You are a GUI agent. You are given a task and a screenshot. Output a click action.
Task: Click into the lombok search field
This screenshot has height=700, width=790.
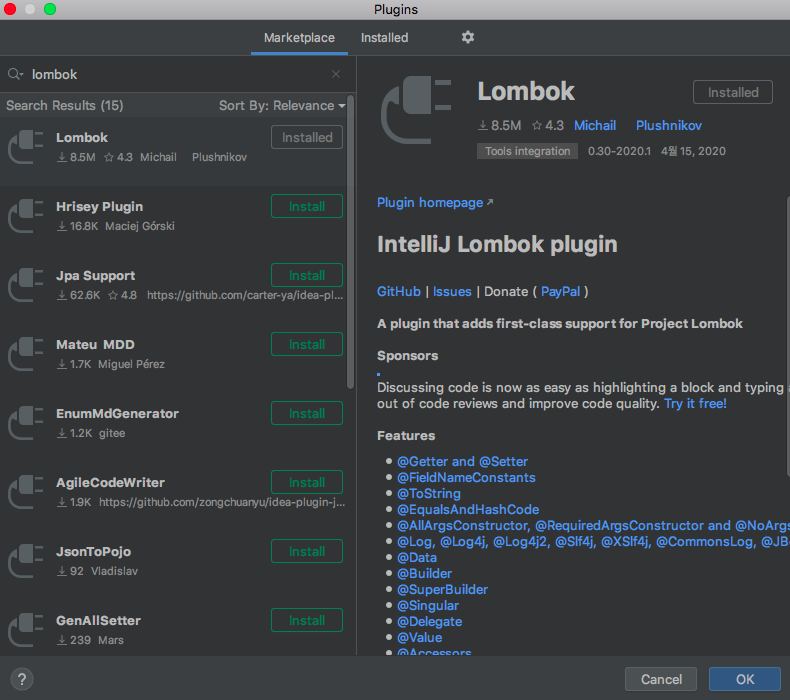[x=176, y=75]
